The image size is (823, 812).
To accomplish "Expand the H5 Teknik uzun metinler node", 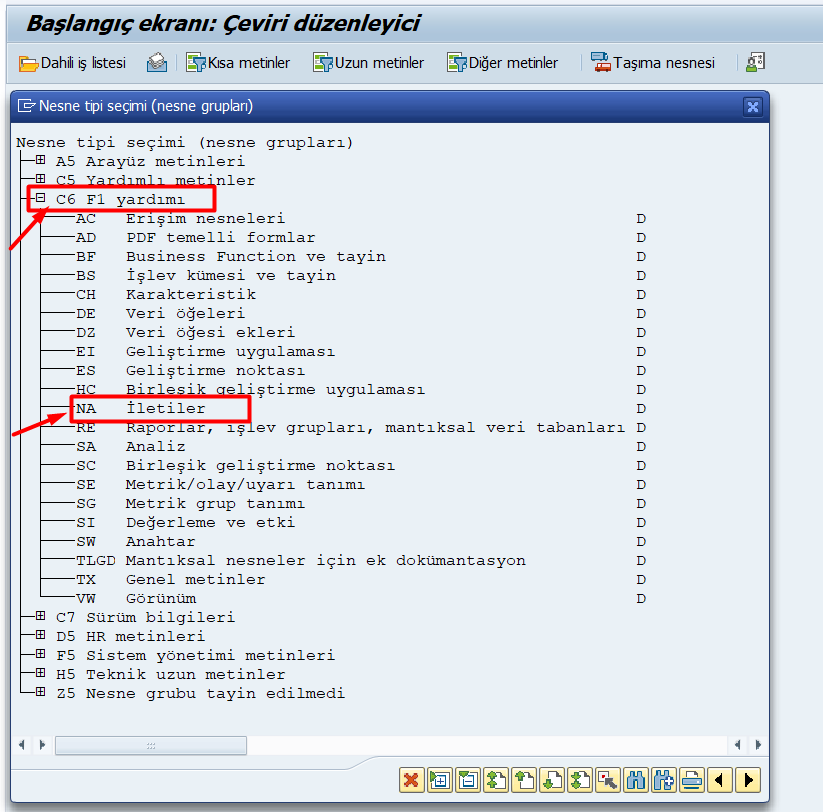I will (40, 673).
